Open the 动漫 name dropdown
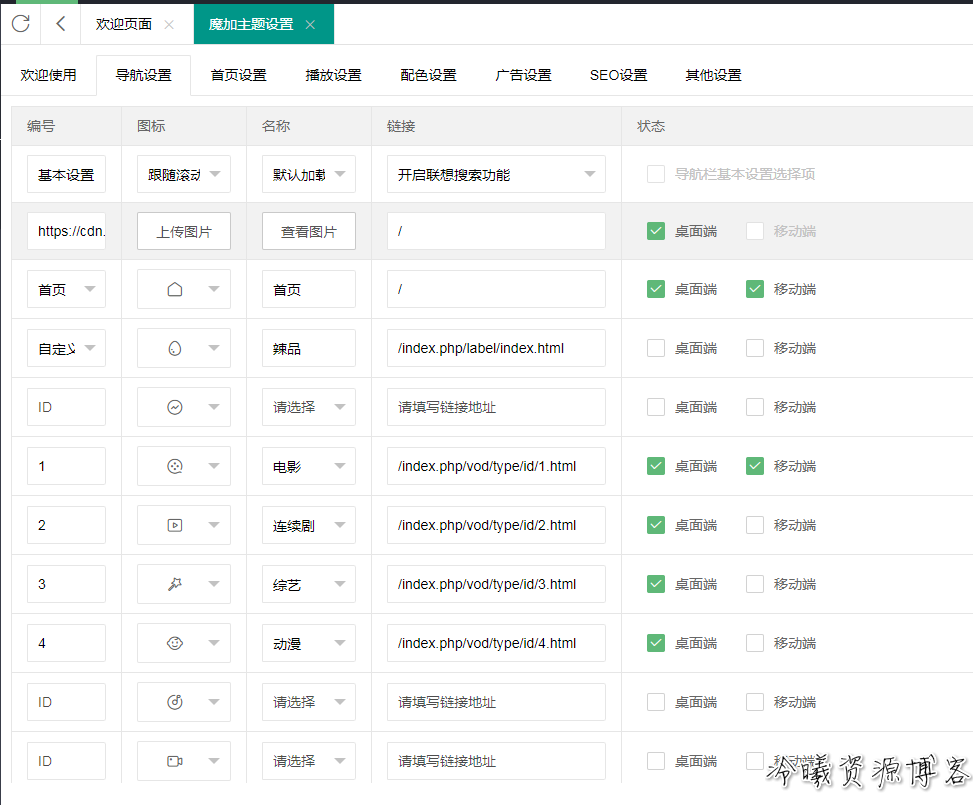This screenshot has height=805, width=973. point(308,643)
